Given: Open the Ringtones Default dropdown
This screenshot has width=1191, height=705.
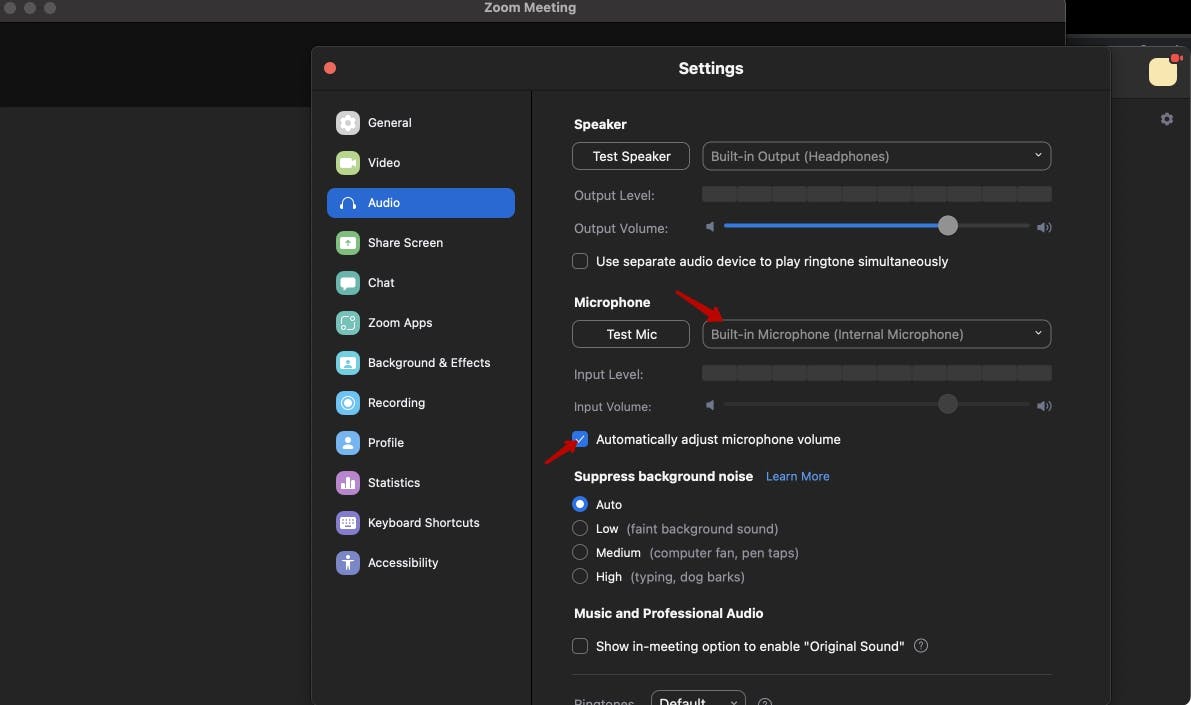Looking at the screenshot, I should click(x=698, y=698).
